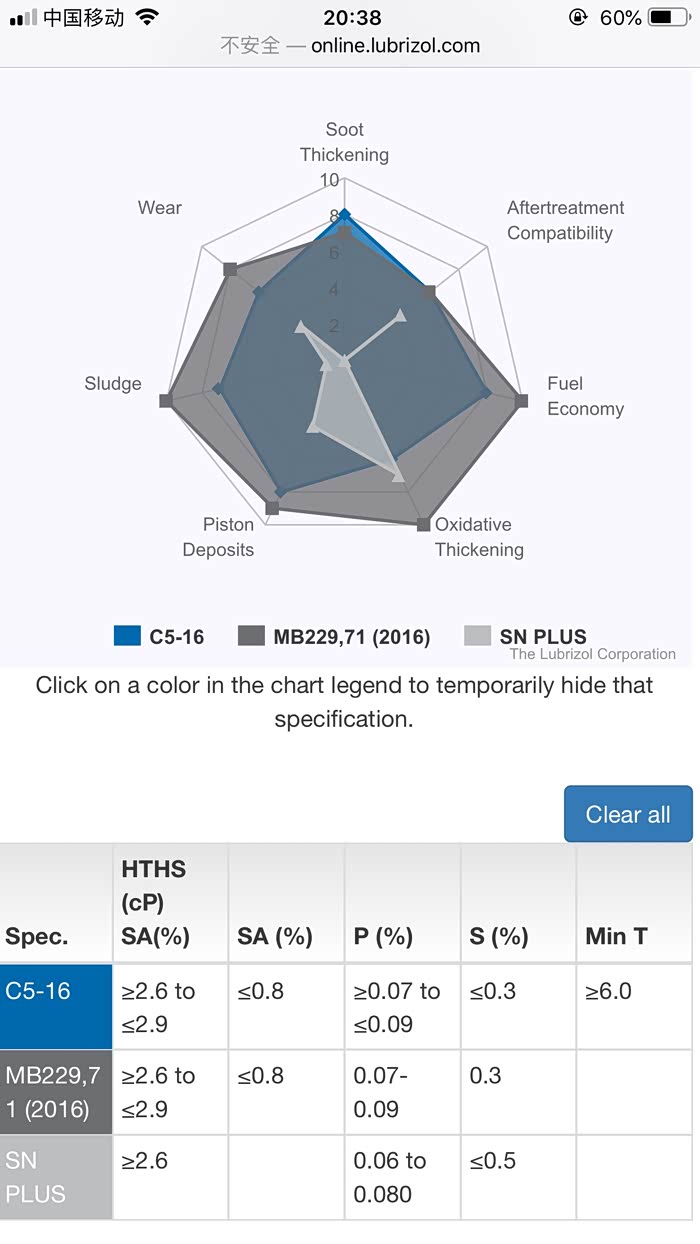This screenshot has height=1244, width=700.
Task: Tap the cellular signal bars icon
Action: 23,18
